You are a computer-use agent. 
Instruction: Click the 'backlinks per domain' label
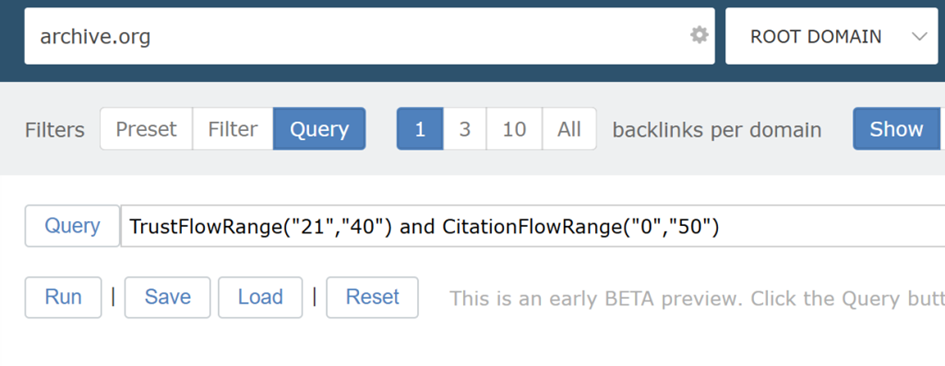pos(717,130)
